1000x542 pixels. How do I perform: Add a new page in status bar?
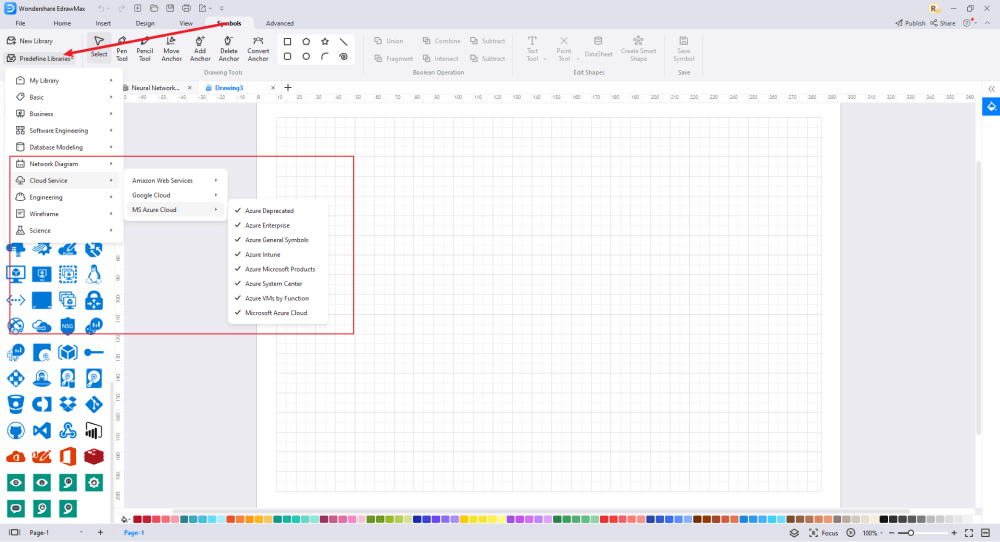click(x=100, y=532)
